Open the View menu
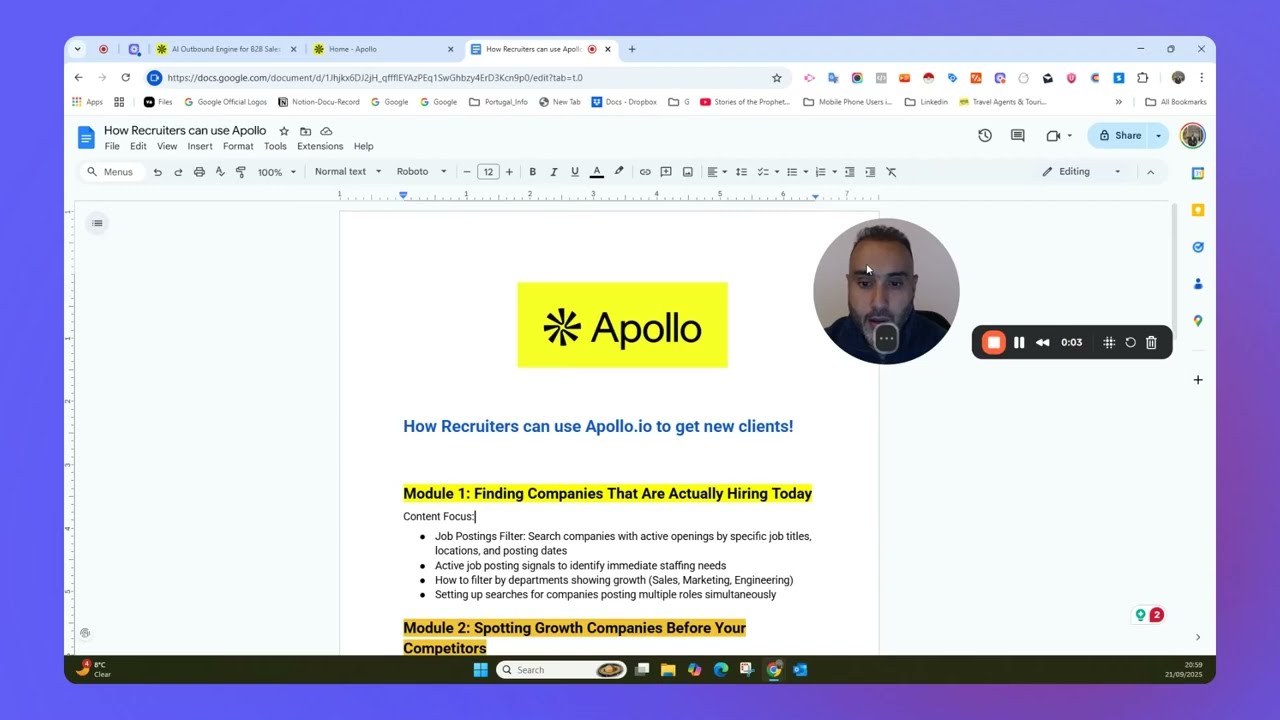Image resolution: width=1280 pixels, height=720 pixels. [x=167, y=146]
